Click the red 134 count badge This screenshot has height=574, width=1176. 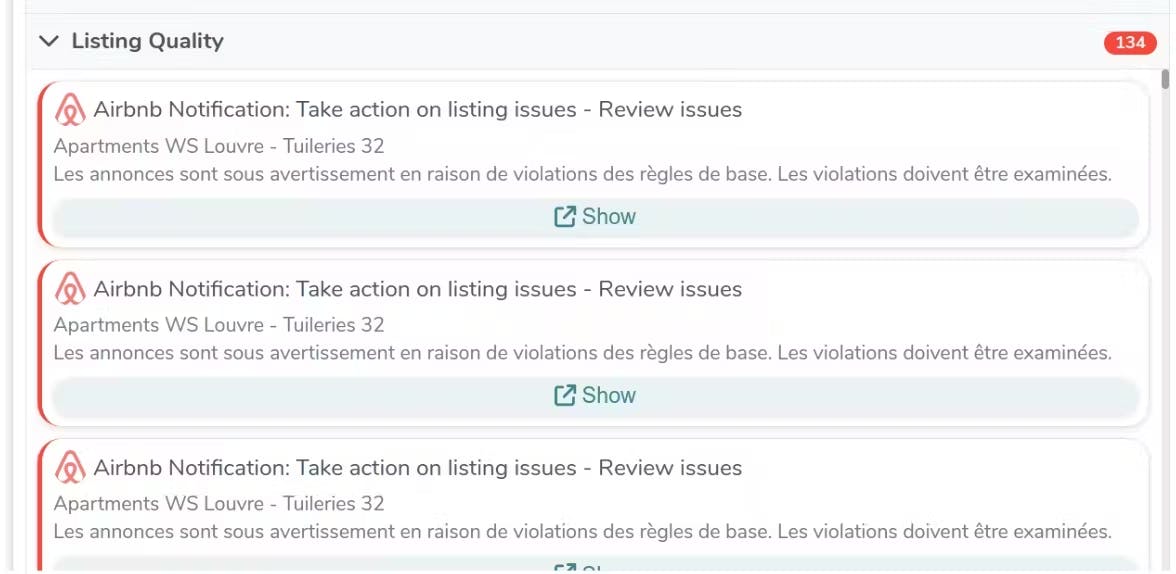pyautogui.click(x=1130, y=42)
